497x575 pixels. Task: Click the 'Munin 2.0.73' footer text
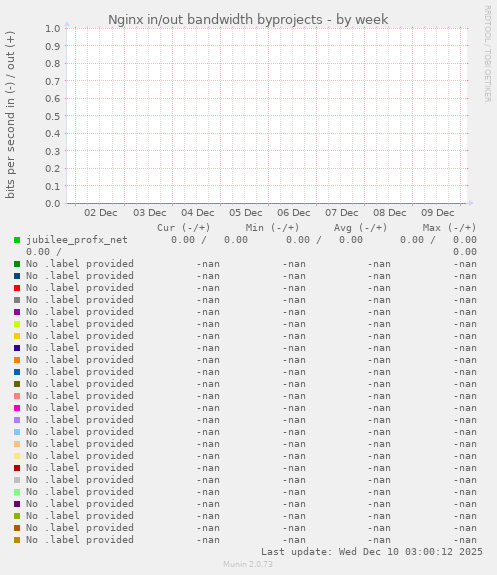point(248,564)
